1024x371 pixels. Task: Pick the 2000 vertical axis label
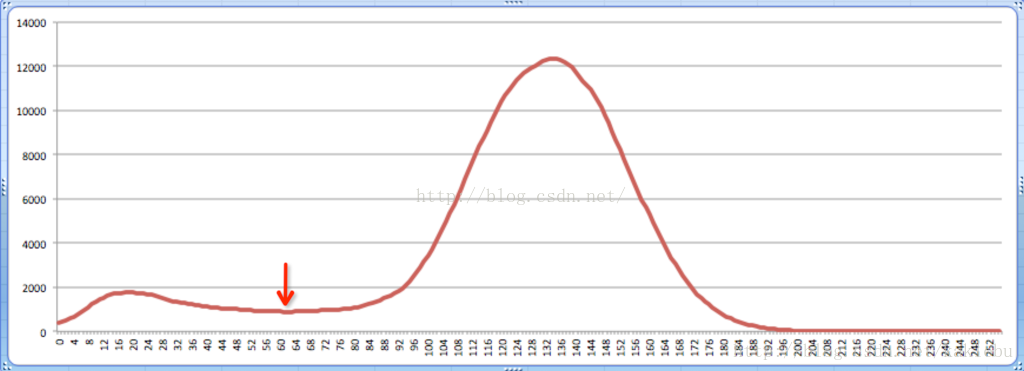coord(35,288)
